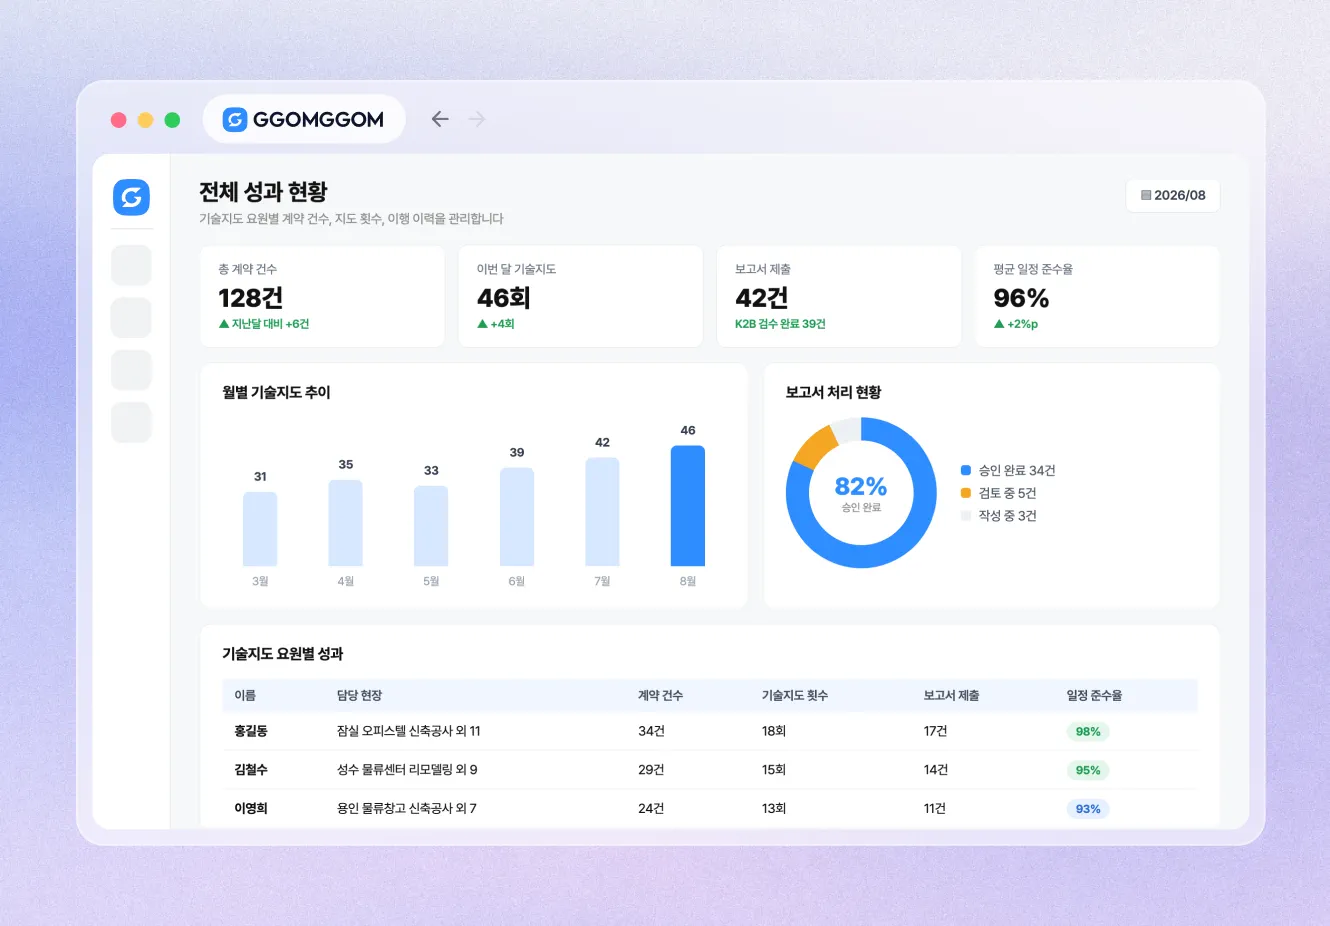Open the 이번 달 기술지도 46회 card

coord(580,296)
